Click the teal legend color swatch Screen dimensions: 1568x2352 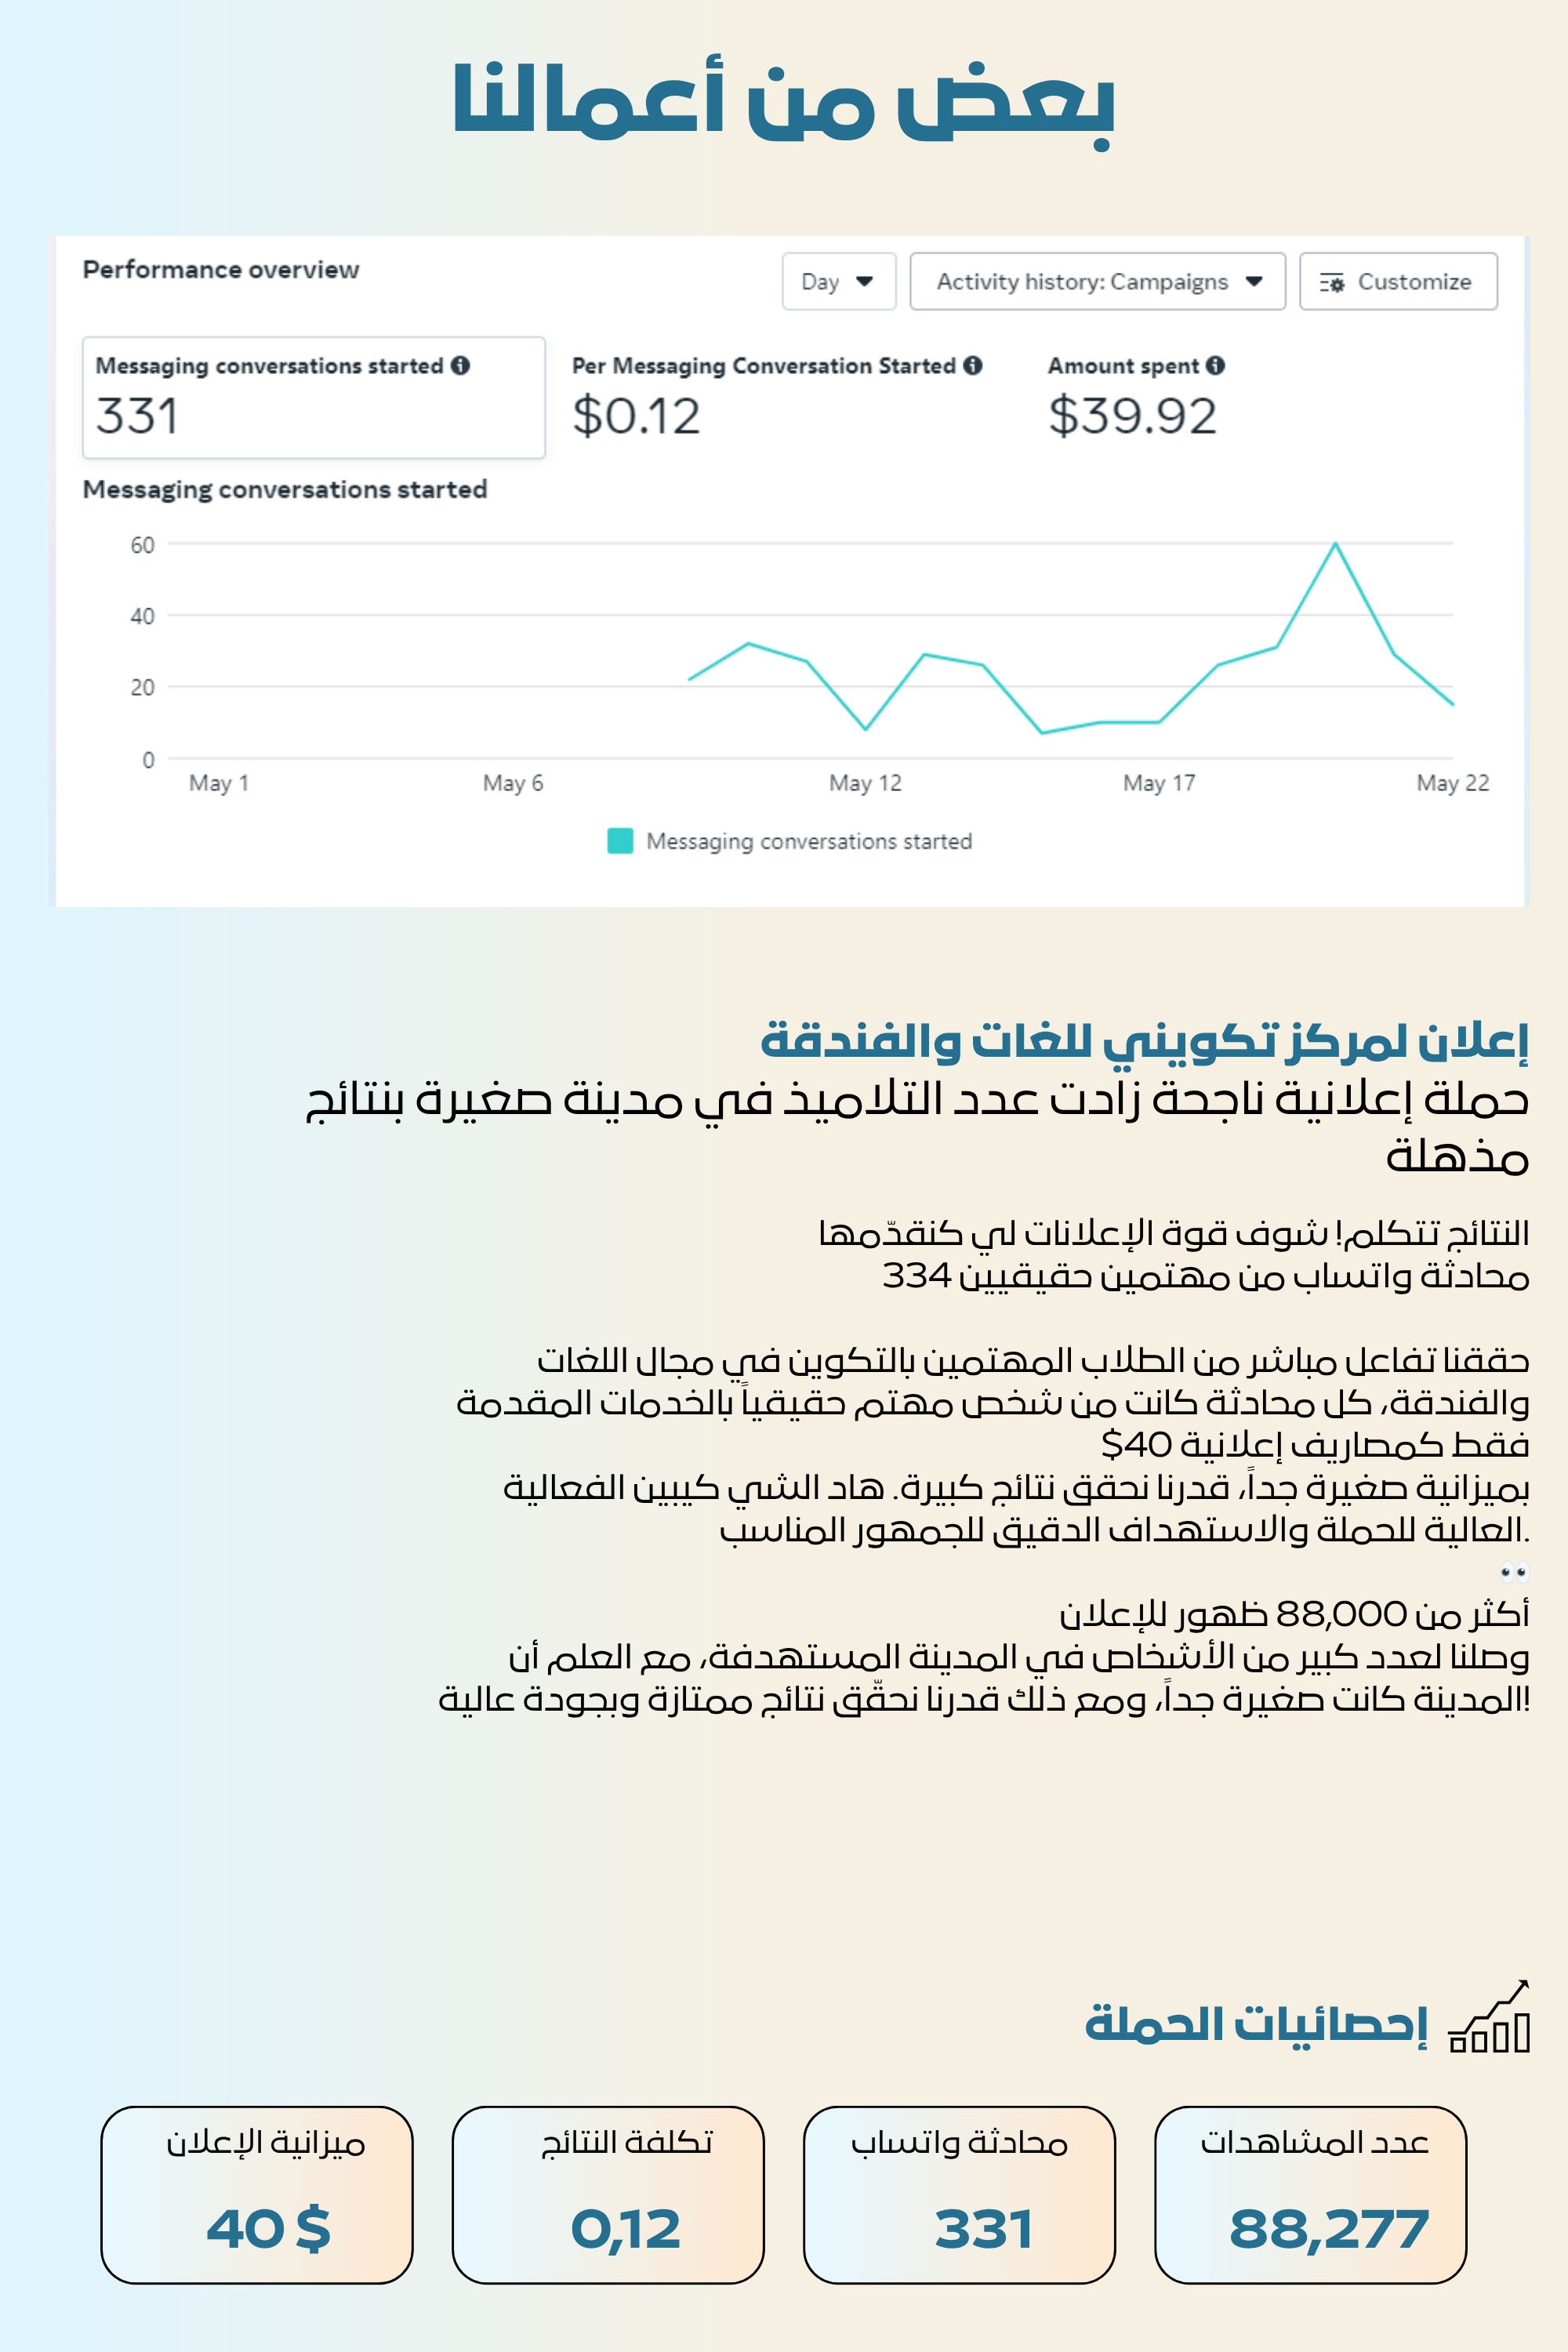[620, 841]
